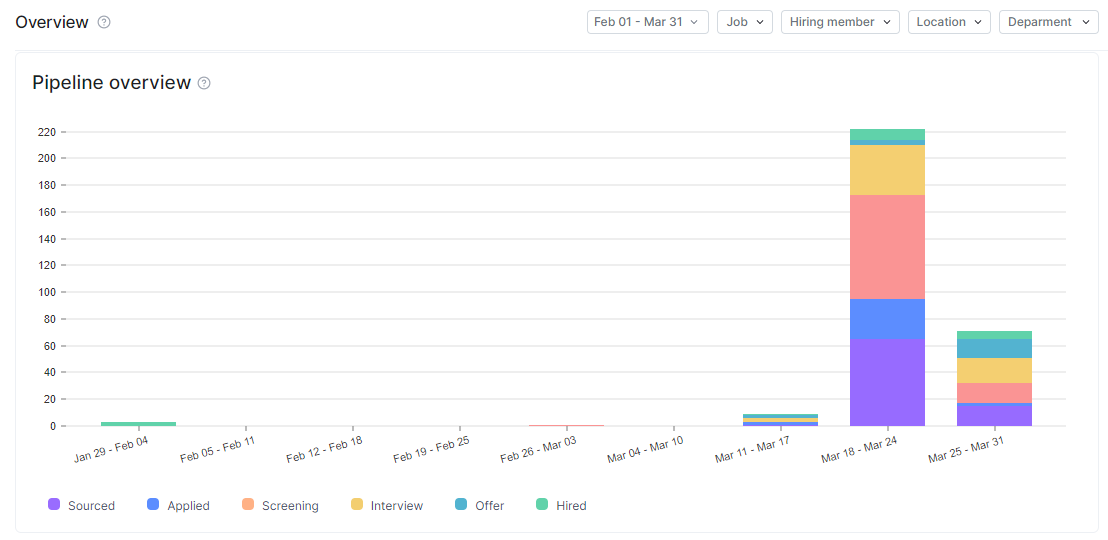Click the Overview page title
The height and width of the screenshot is (540, 1108).
(x=52, y=22)
